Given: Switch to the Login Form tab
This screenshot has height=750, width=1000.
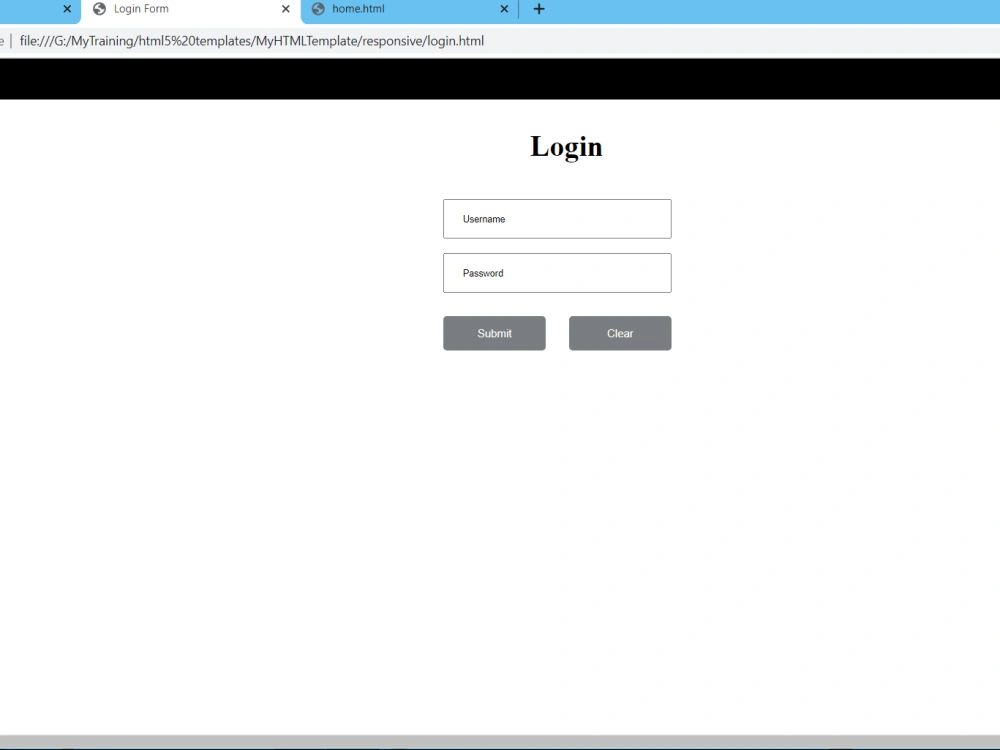Looking at the screenshot, I should coord(190,9).
